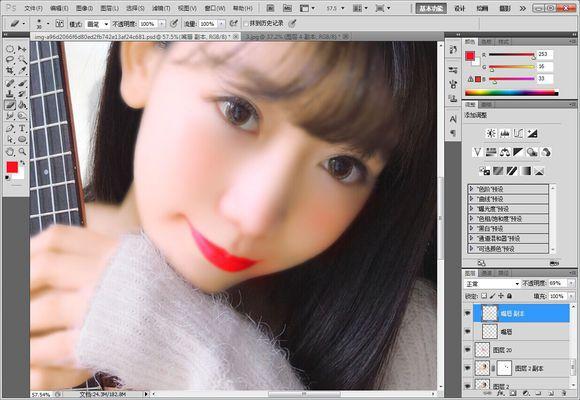
Task: Enable the 抹到历史记录 checkbox
Action: 246,24
